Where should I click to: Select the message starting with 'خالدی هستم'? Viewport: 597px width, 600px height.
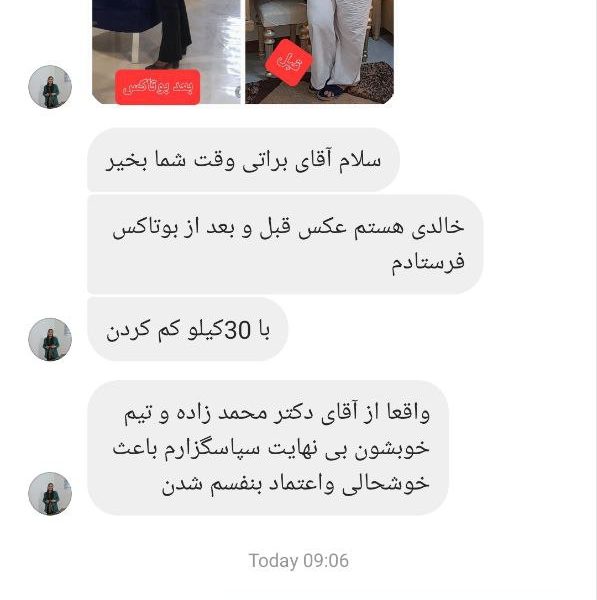click(x=285, y=244)
